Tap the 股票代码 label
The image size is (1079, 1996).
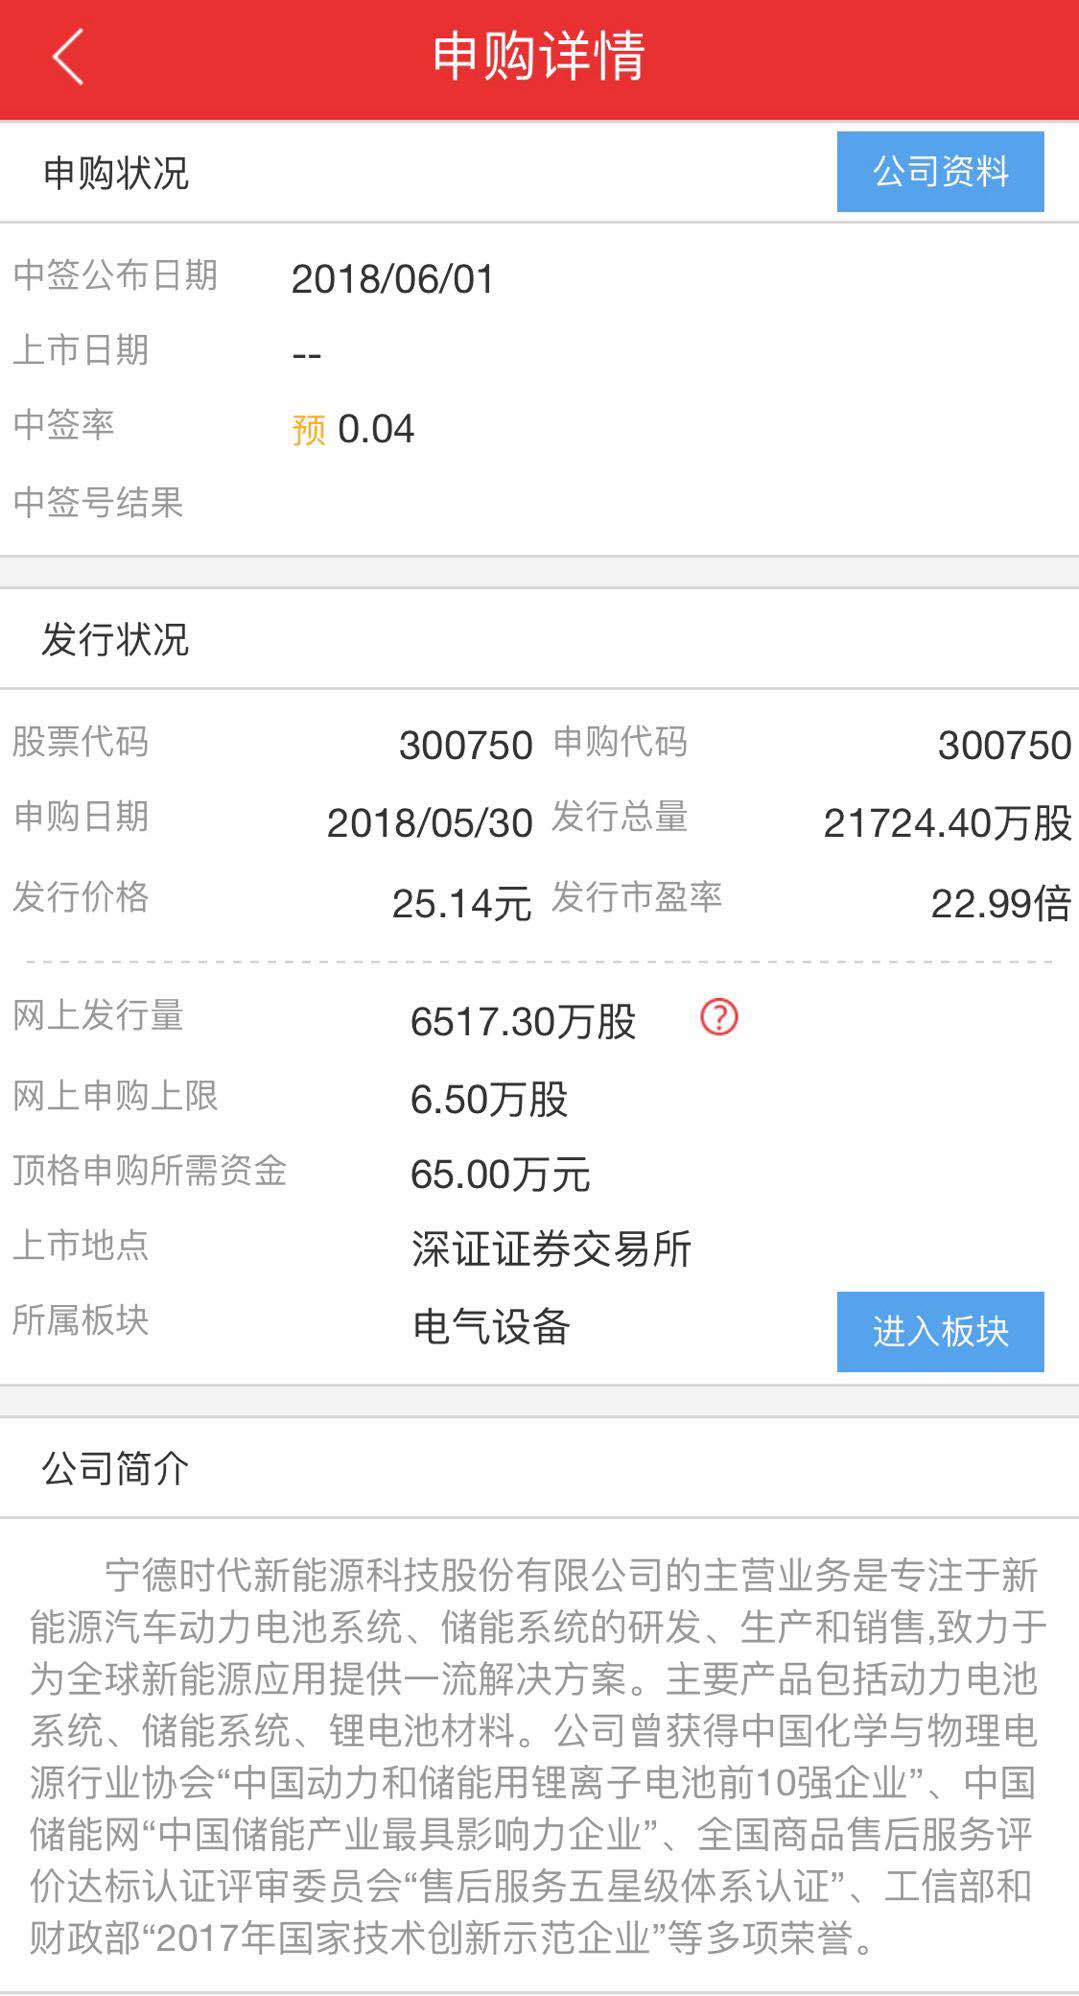(81, 742)
